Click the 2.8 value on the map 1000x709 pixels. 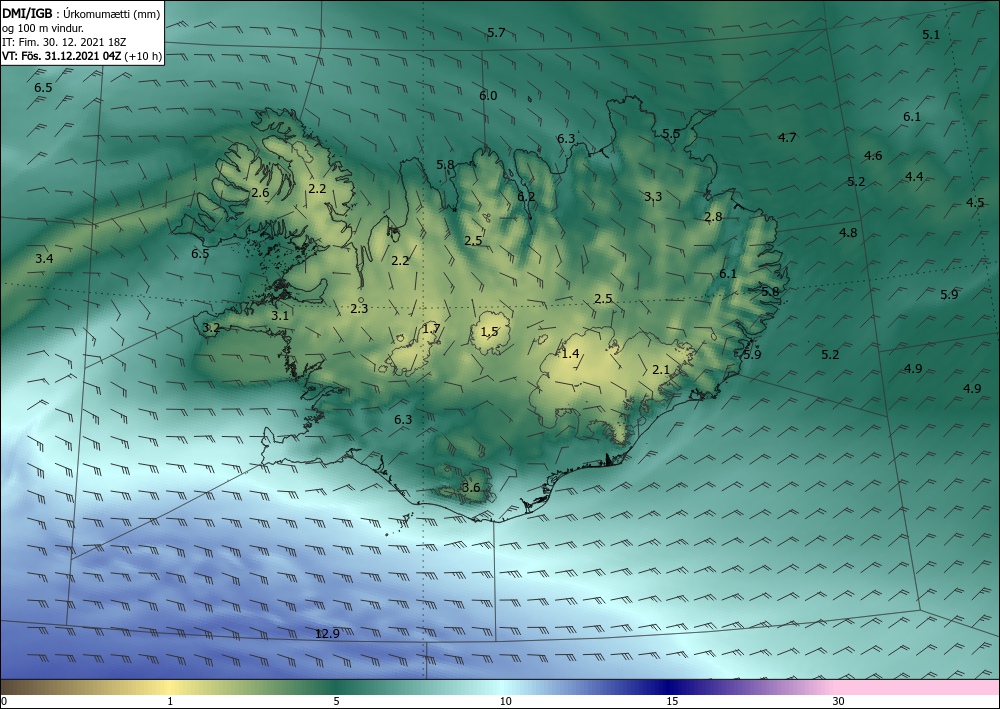pyautogui.click(x=713, y=217)
